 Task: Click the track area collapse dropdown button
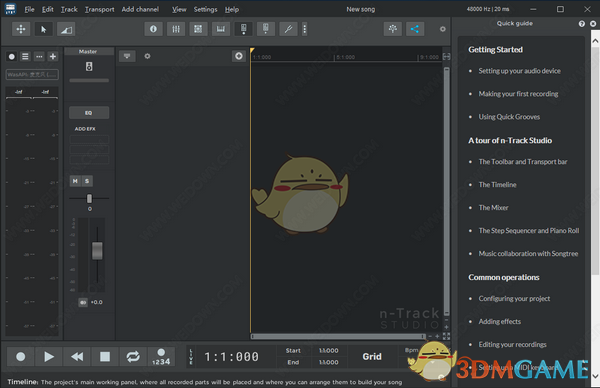point(127,56)
